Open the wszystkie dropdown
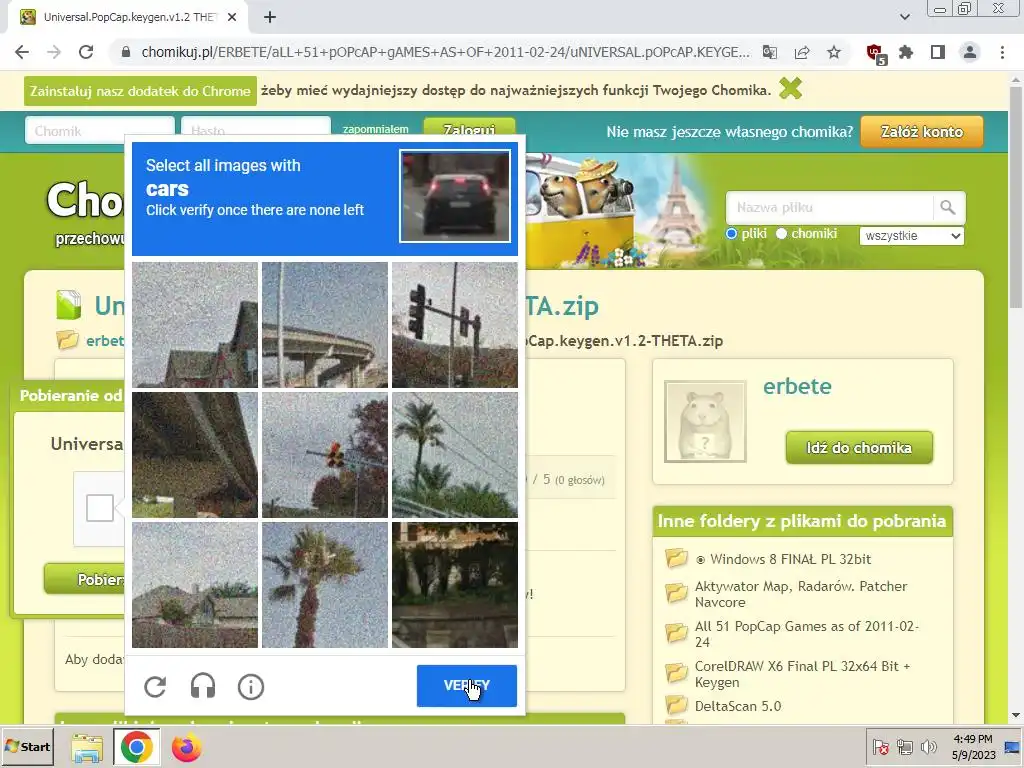The height and width of the screenshot is (768, 1024). pyautogui.click(x=911, y=236)
